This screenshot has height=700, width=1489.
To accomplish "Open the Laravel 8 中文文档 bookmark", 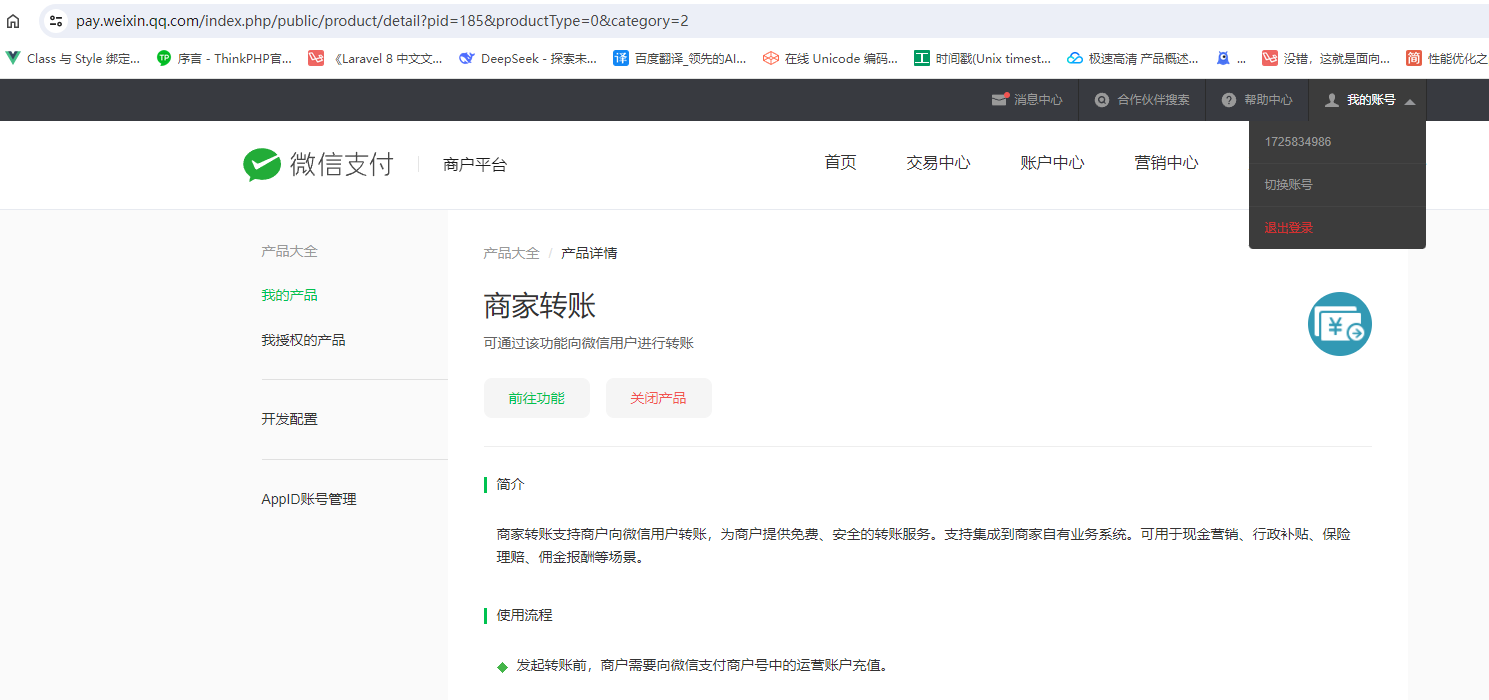I will (375, 58).
